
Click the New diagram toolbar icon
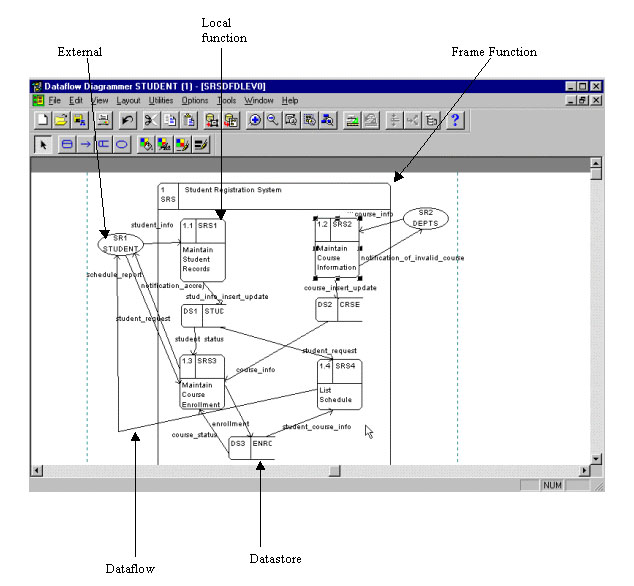coord(42,120)
